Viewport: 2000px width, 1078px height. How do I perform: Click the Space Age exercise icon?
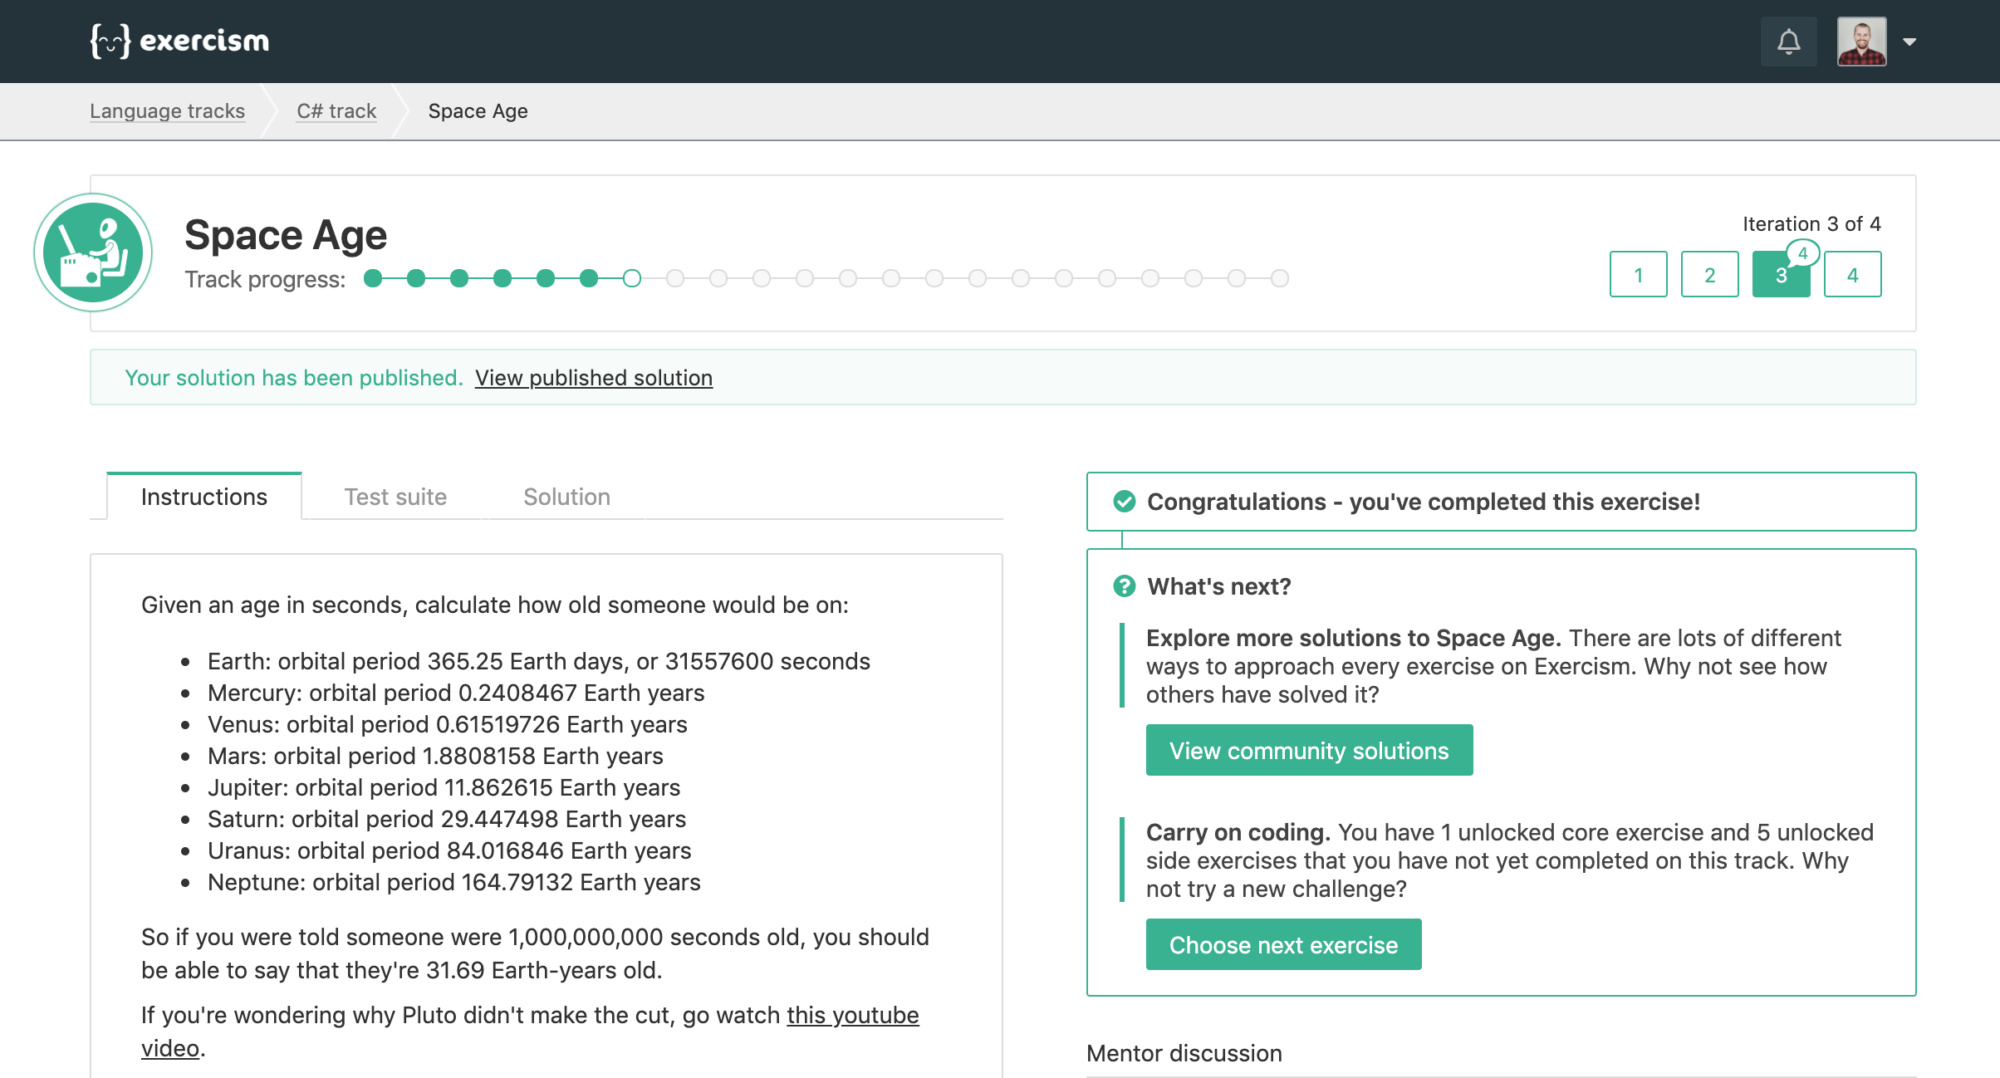point(93,252)
